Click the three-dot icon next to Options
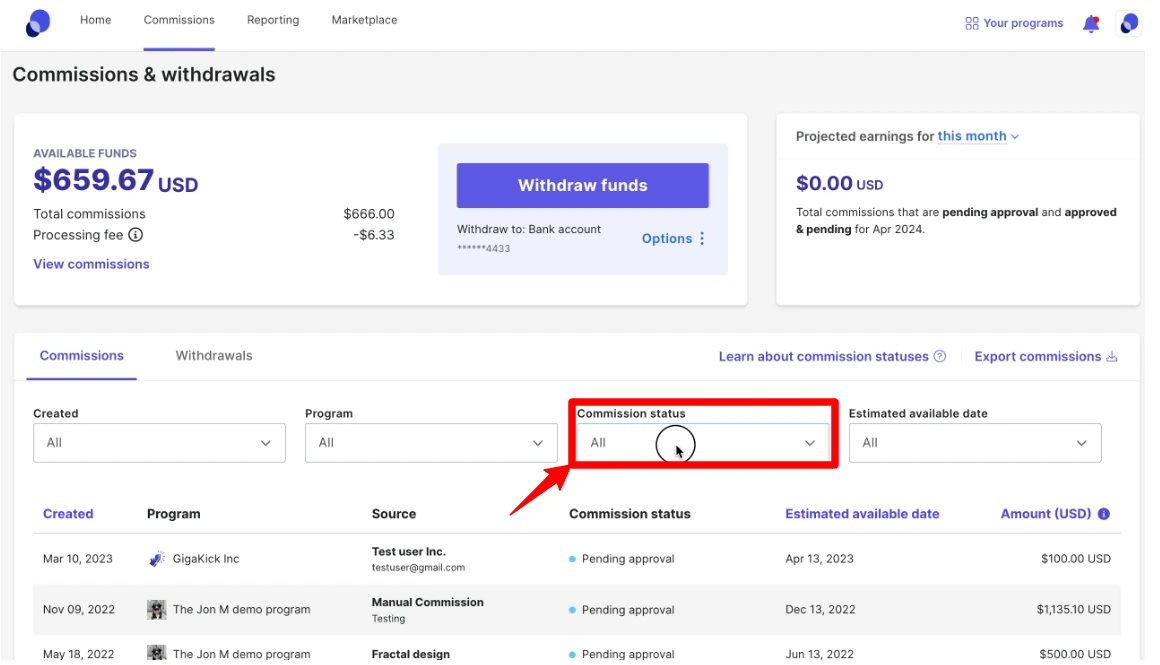Image resolution: width=1160 pixels, height=665 pixels. pos(702,239)
